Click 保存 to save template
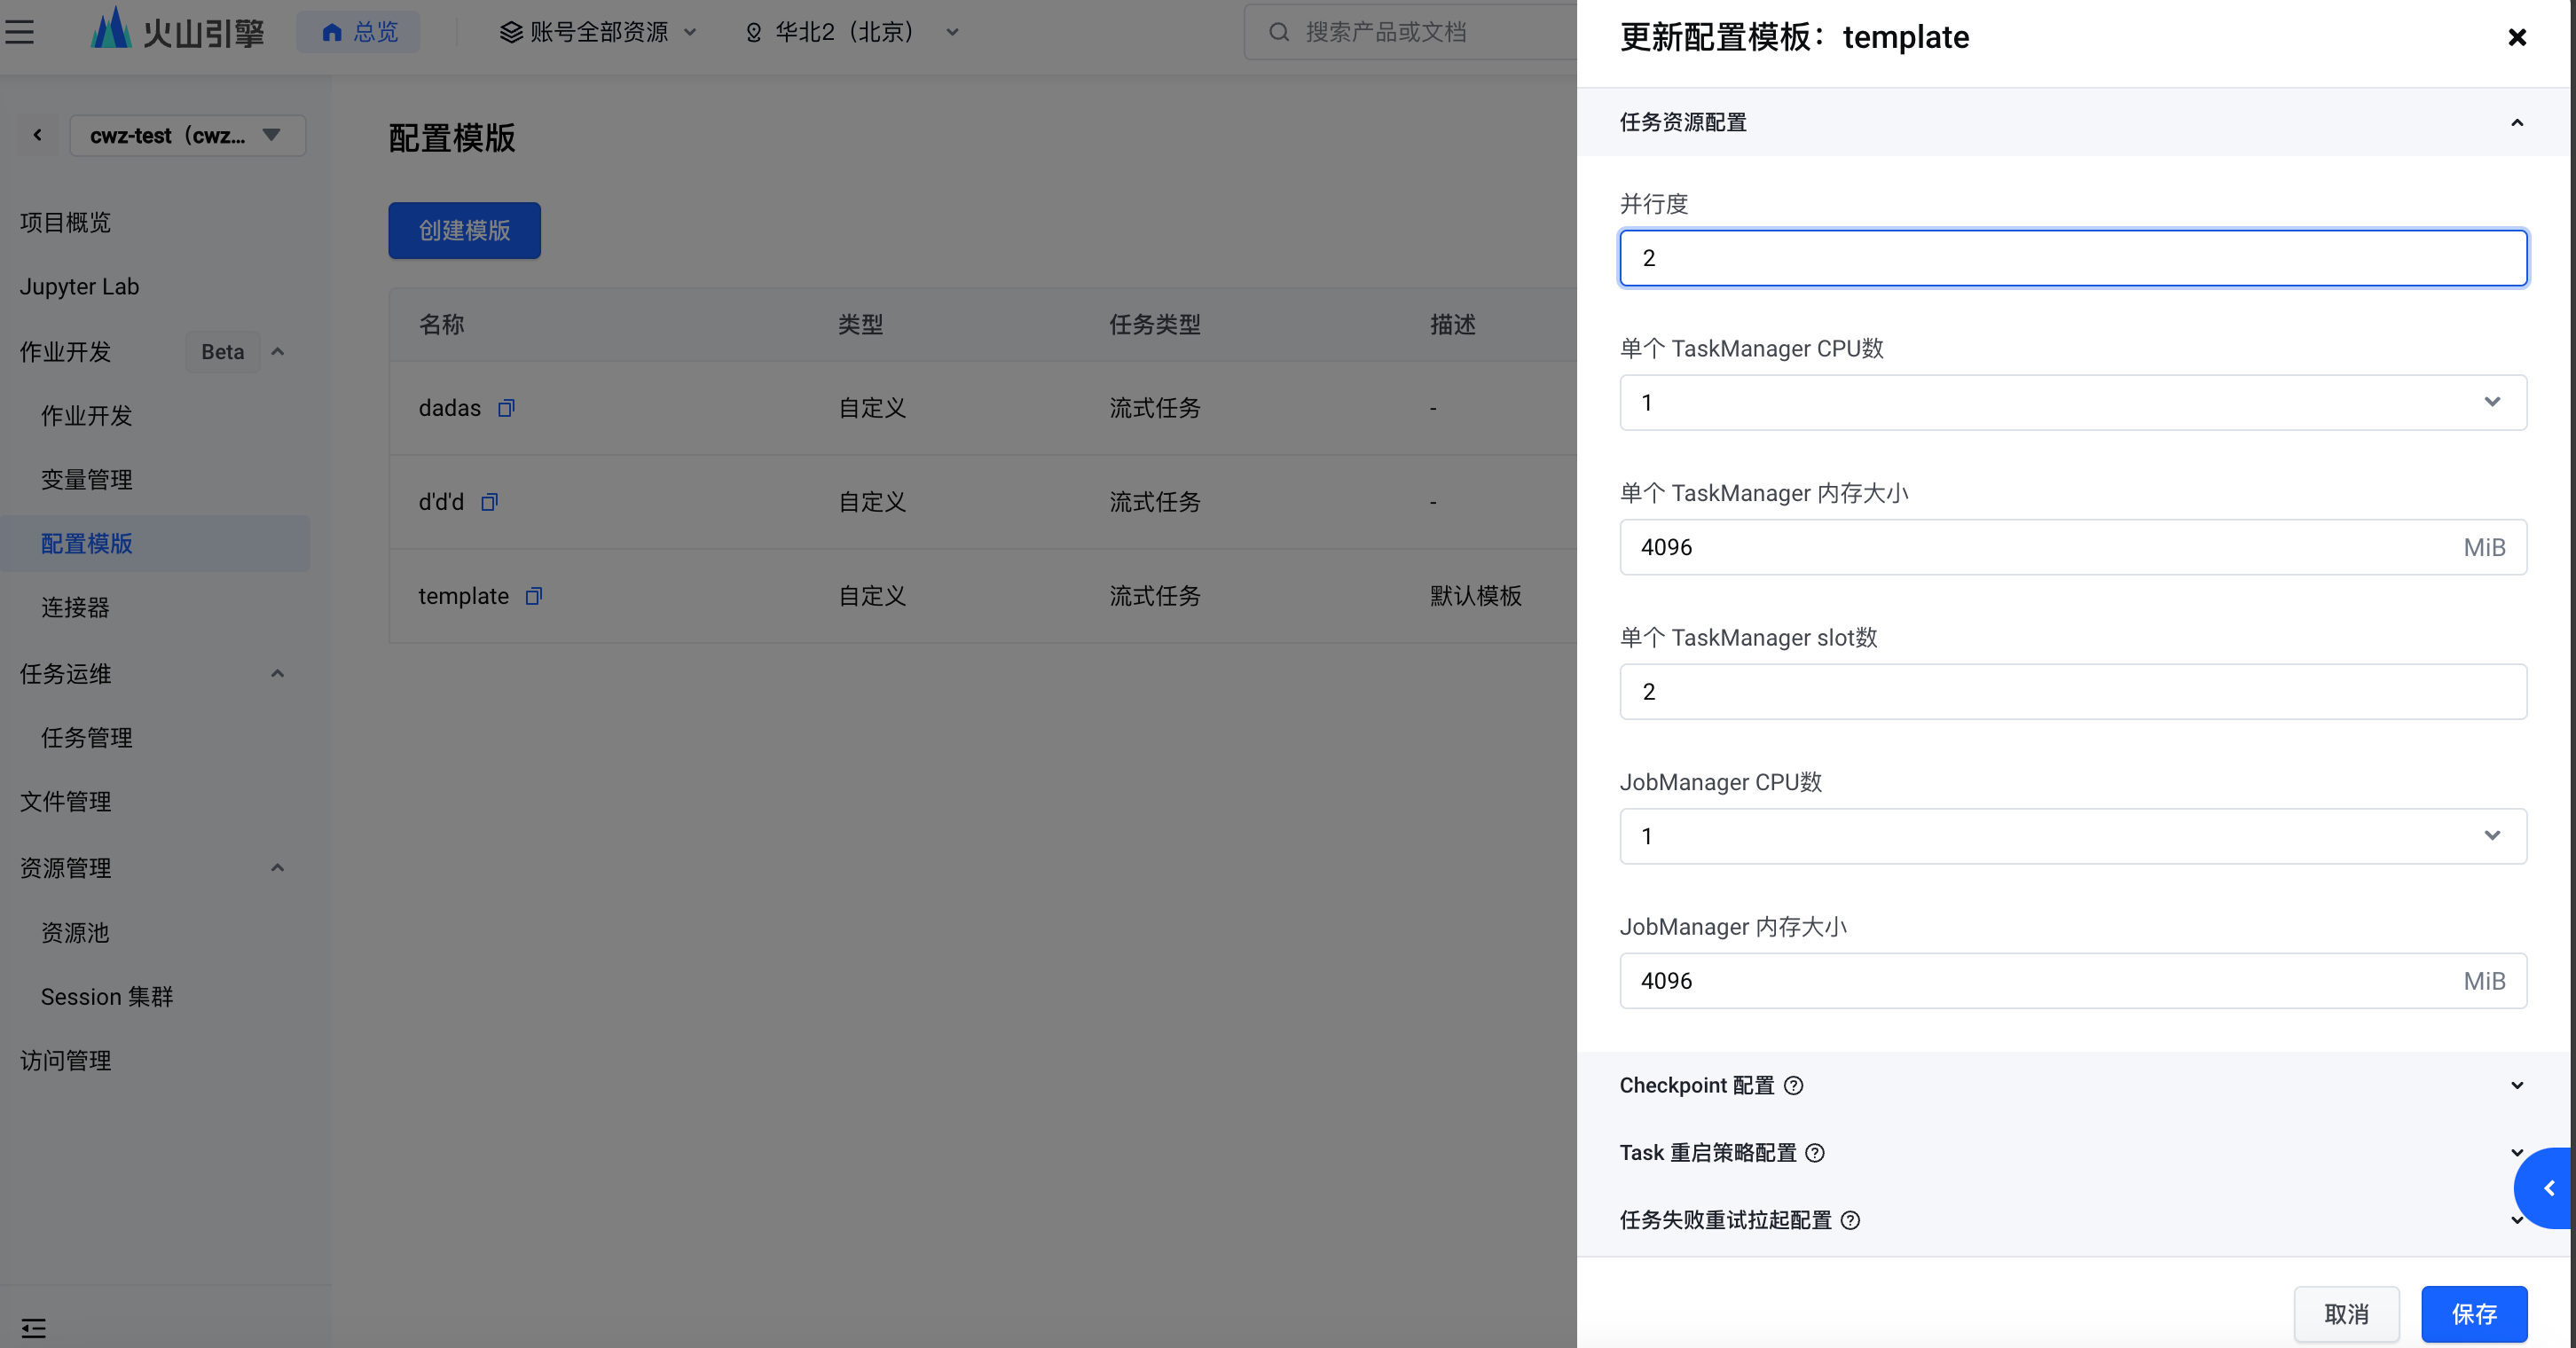The height and width of the screenshot is (1348, 2576). point(2474,1314)
